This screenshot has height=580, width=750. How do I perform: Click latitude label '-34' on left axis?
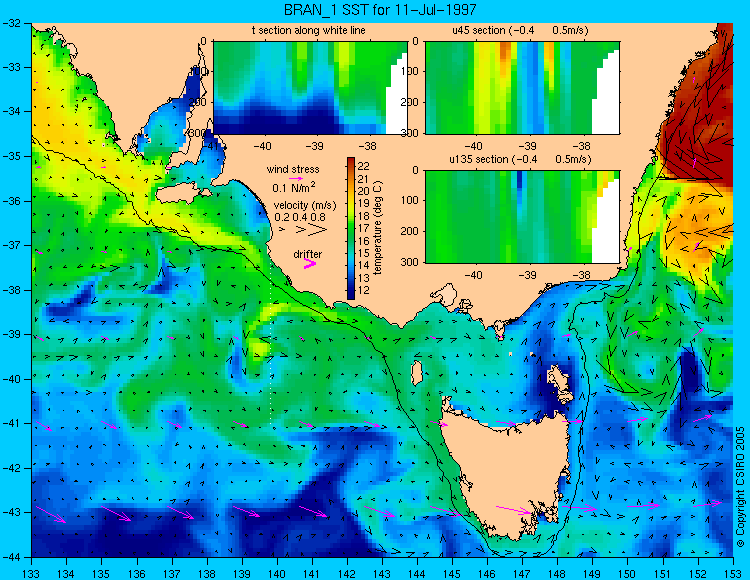click(11, 112)
